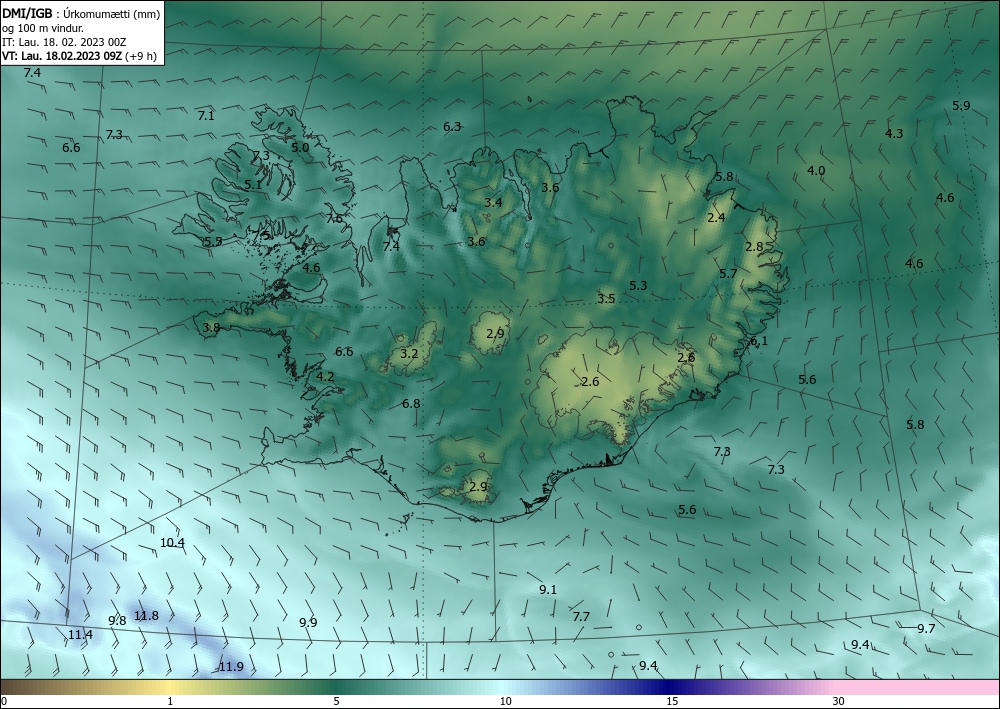Click the 7.6 value on the map
The height and width of the screenshot is (709, 1000).
334,219
